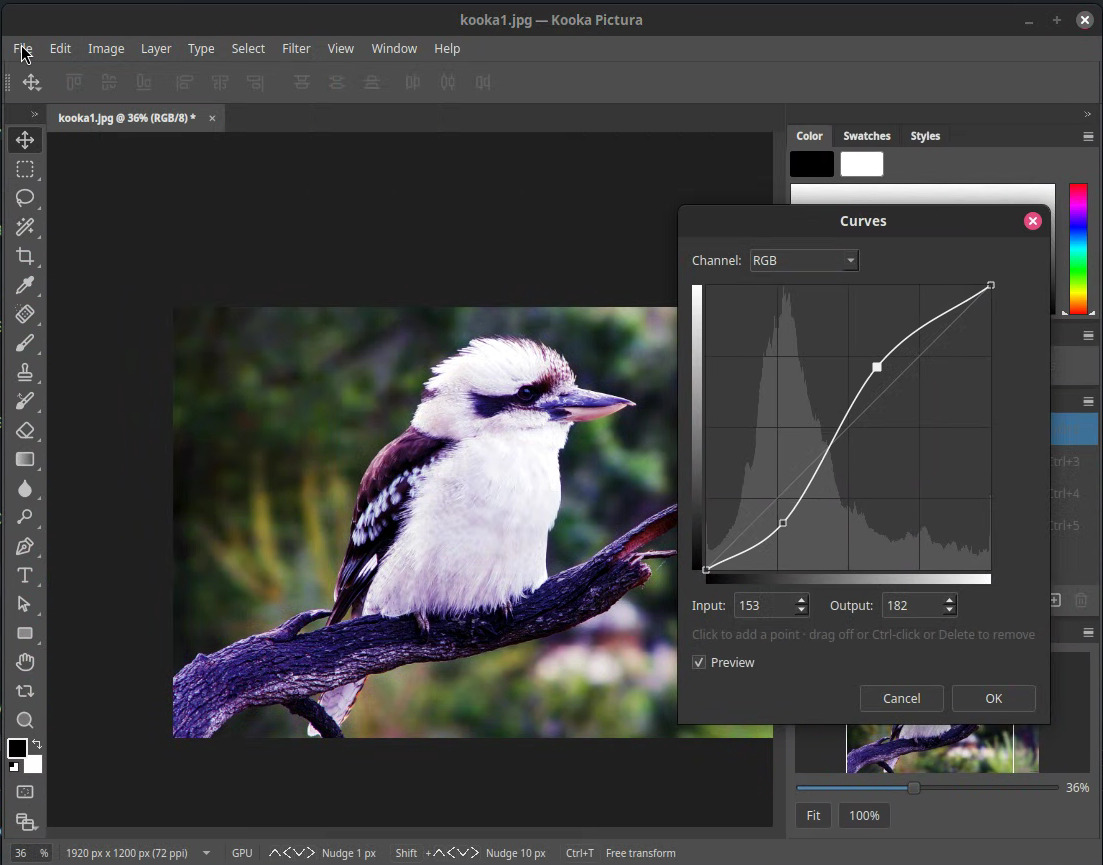The image size is (1103, 865).
Task: Click Cancel in Curves dialog
Action: [x=901, y=698]
